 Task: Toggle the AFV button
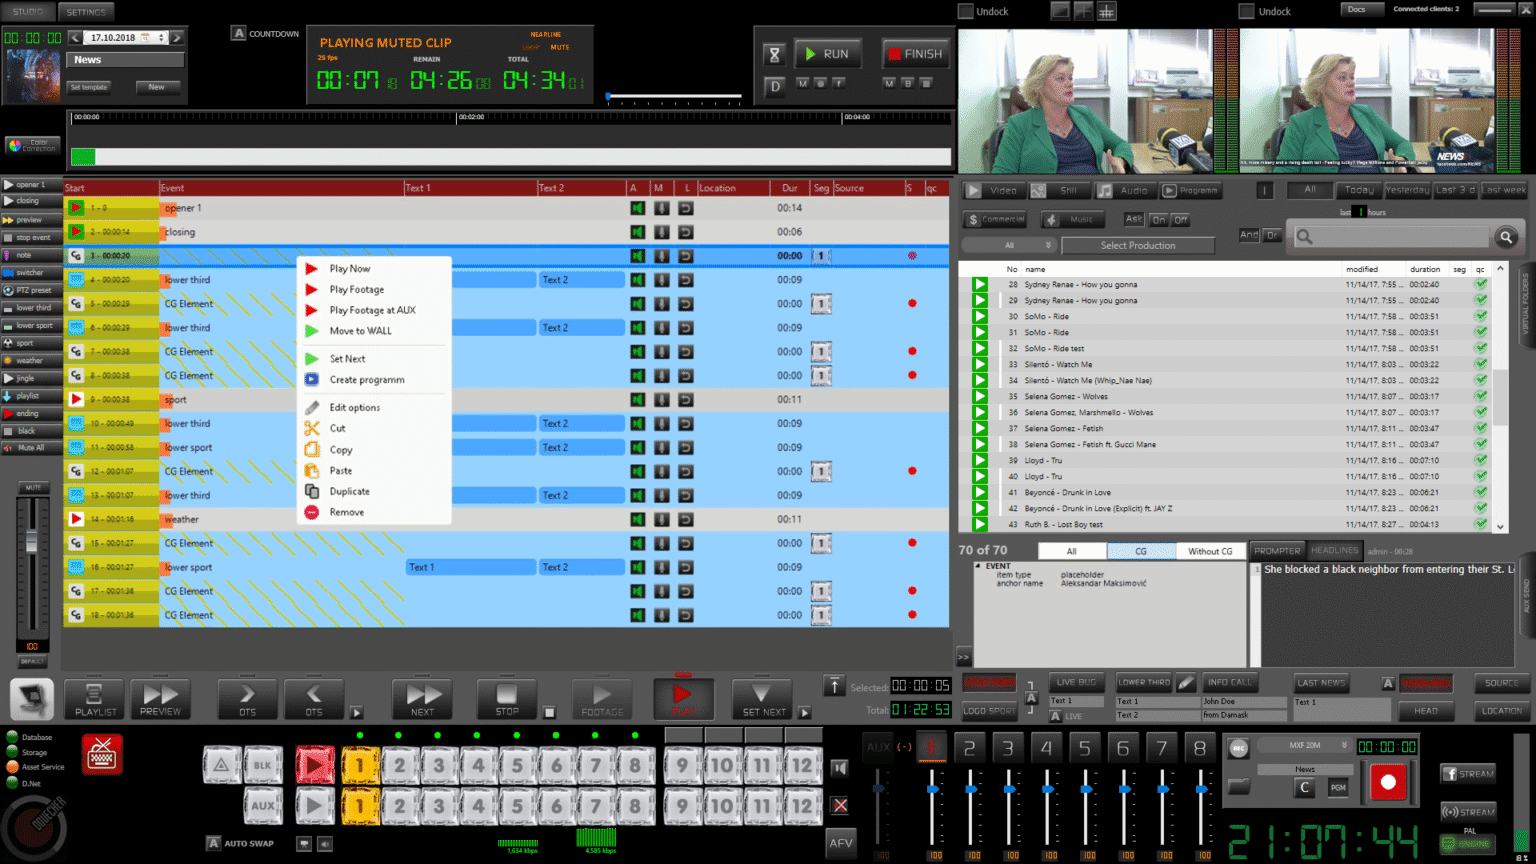841,843
